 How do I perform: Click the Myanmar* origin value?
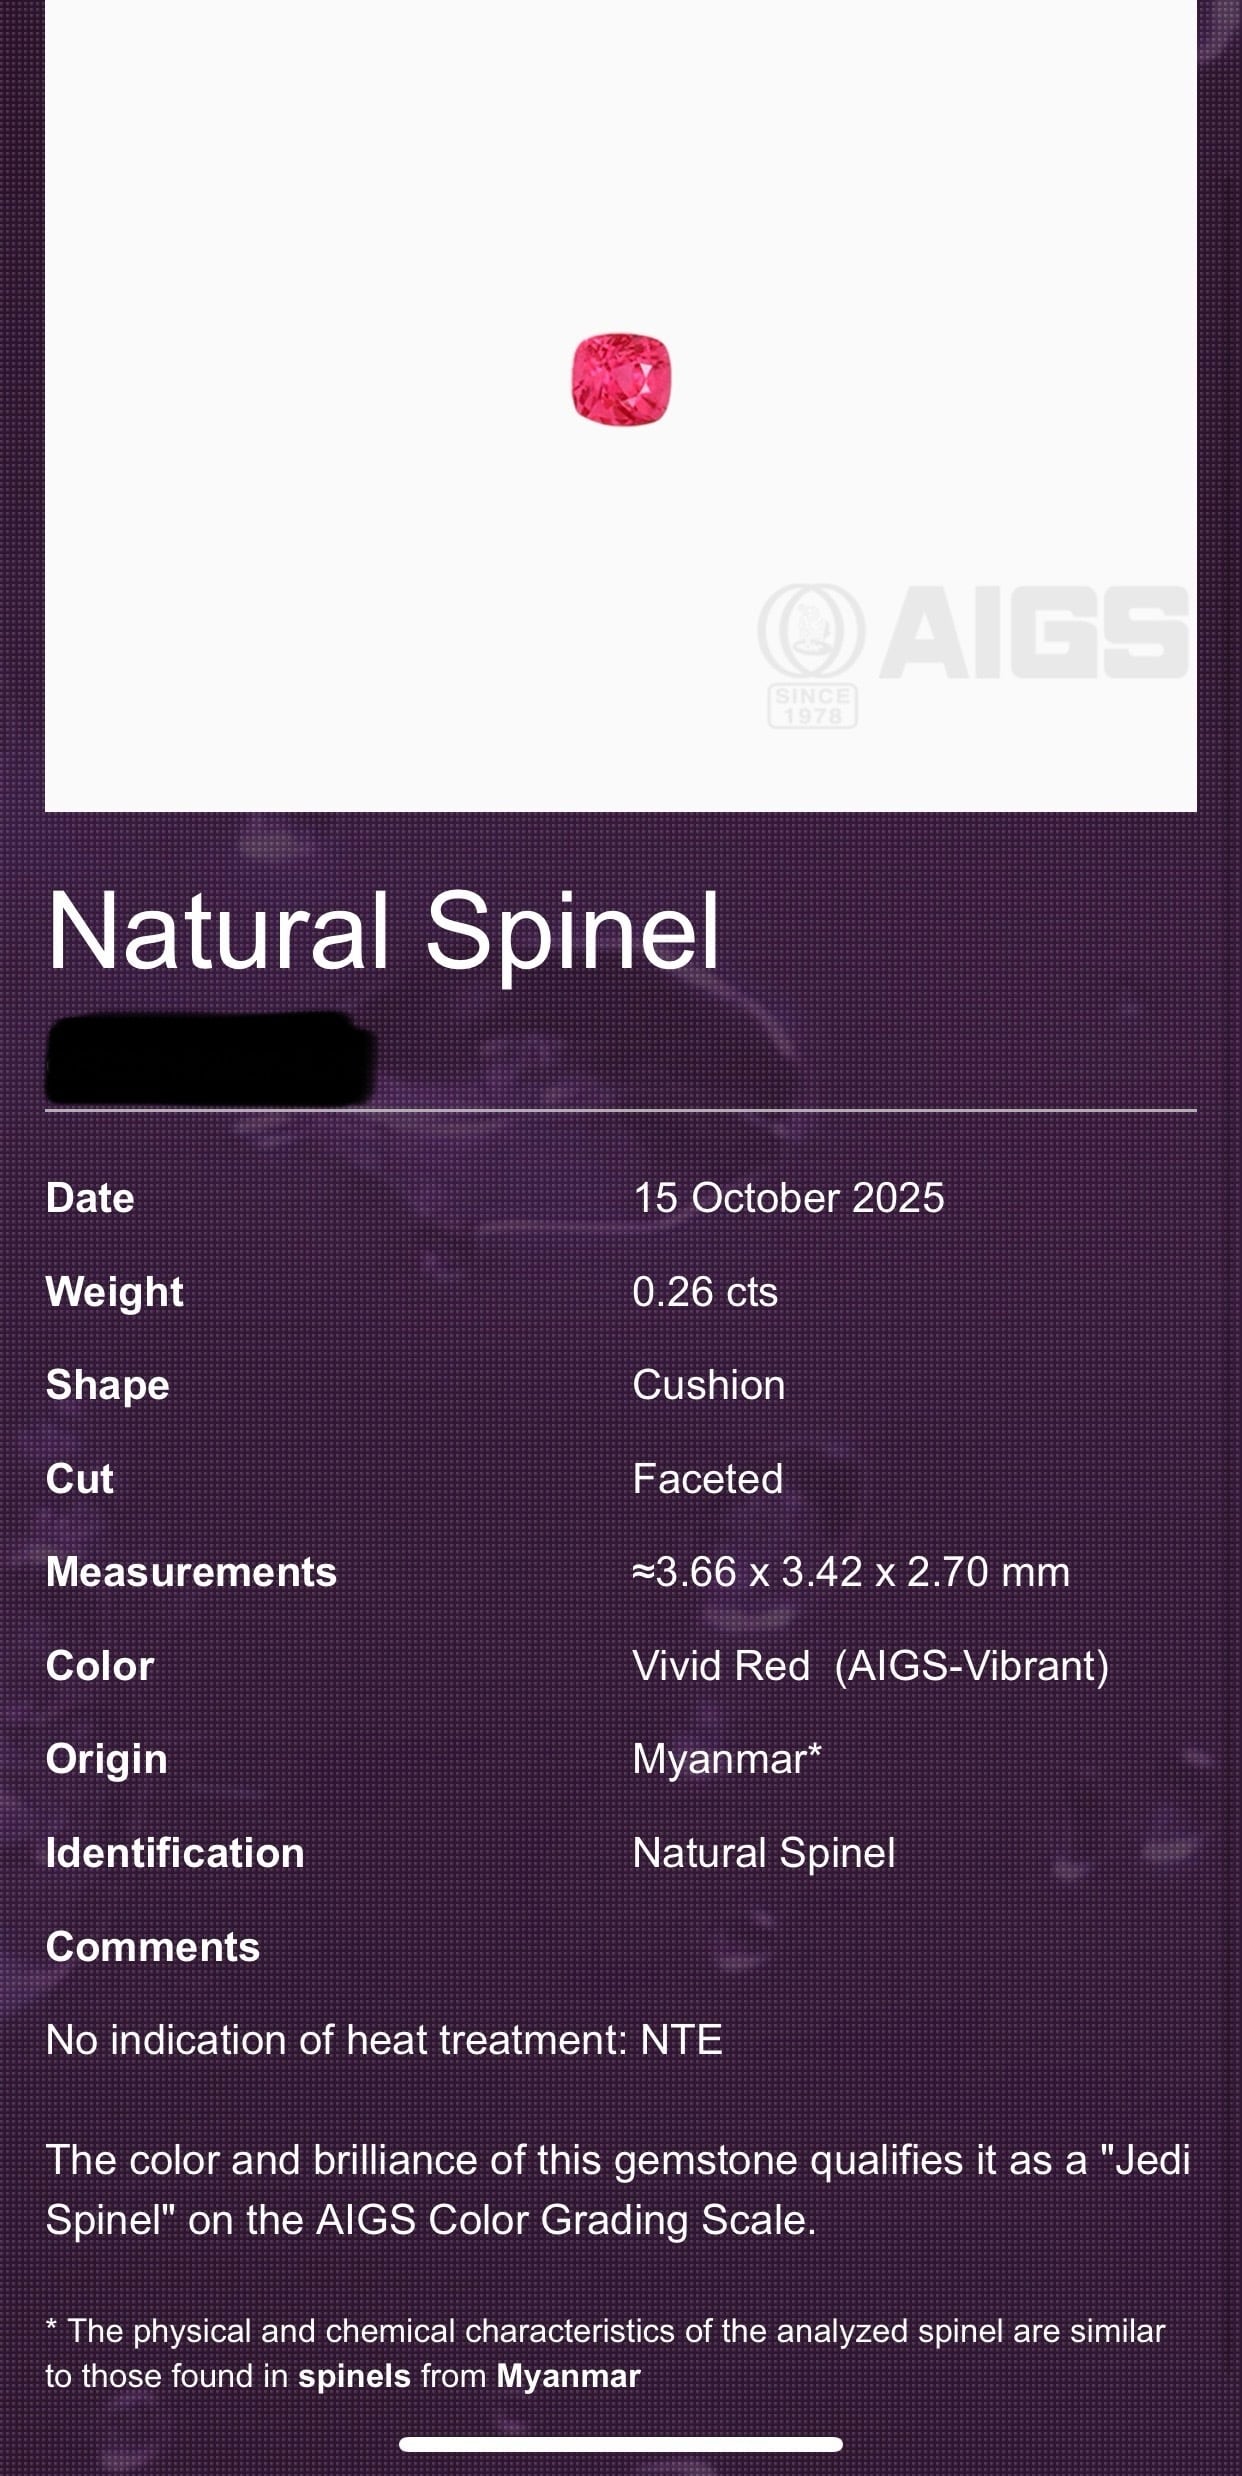tap(727, 1759)
